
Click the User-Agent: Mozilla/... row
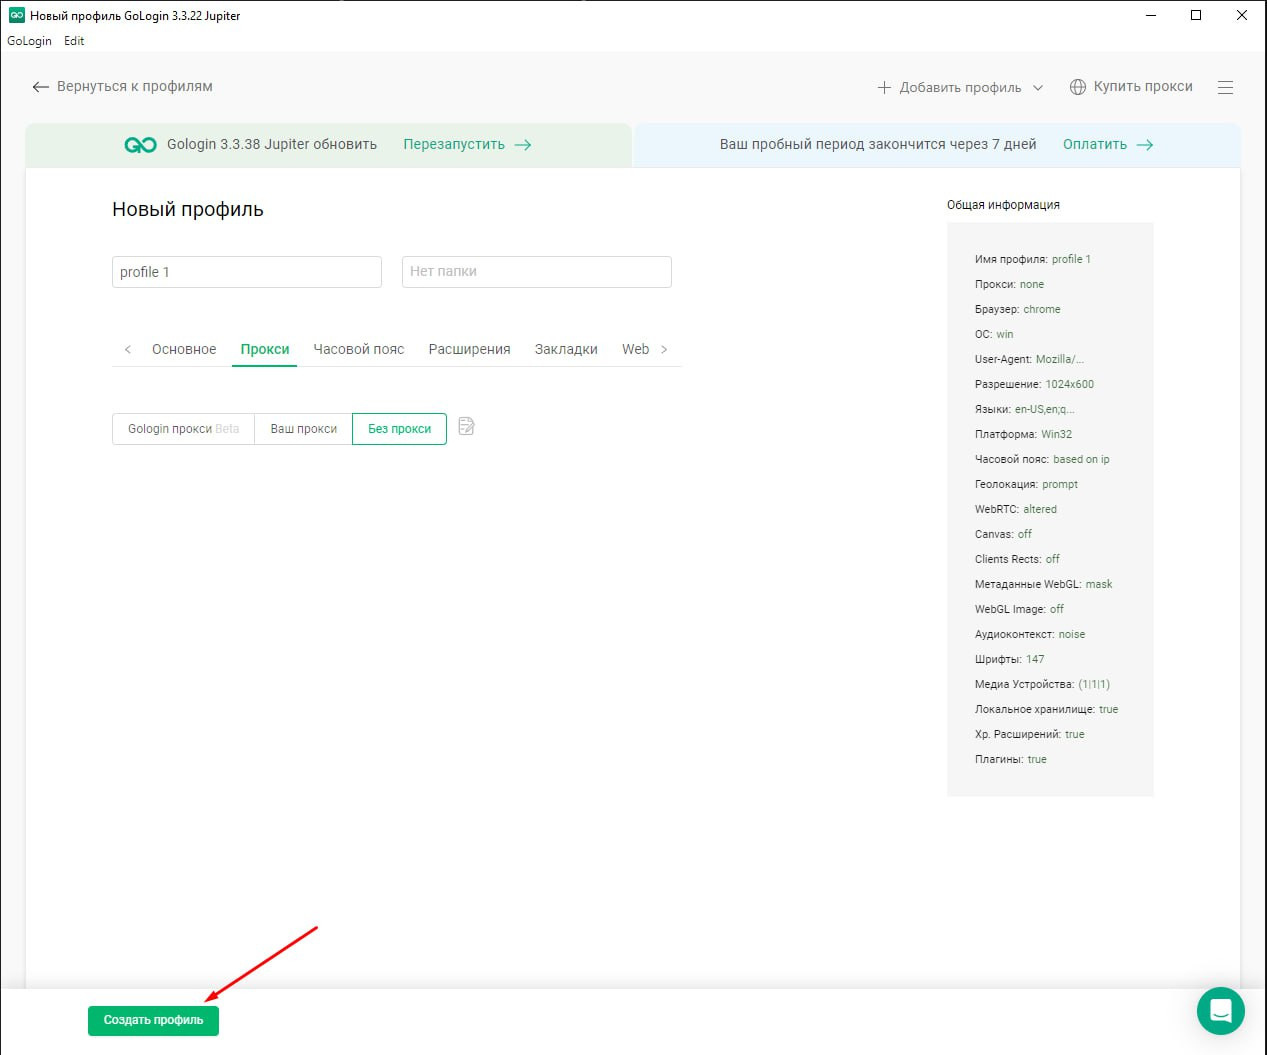[1029, 359]
